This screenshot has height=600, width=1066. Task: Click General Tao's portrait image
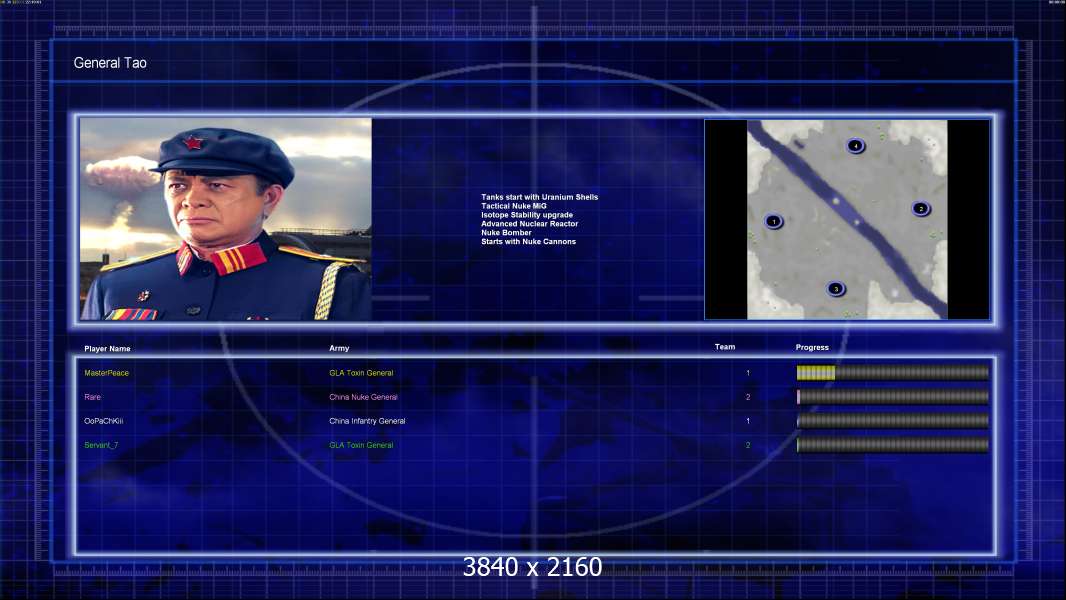point(226,219)
